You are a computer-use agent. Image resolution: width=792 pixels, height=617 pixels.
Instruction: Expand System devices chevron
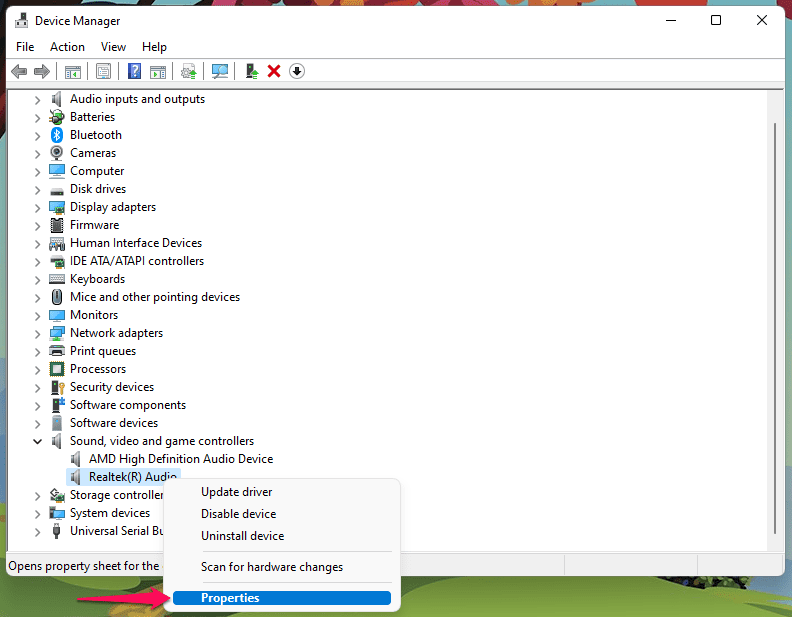coord(37,514)
